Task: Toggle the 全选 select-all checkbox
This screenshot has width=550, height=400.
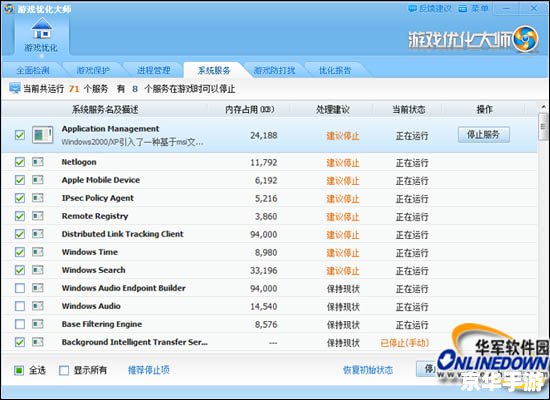Action: [x=19, y=370]
